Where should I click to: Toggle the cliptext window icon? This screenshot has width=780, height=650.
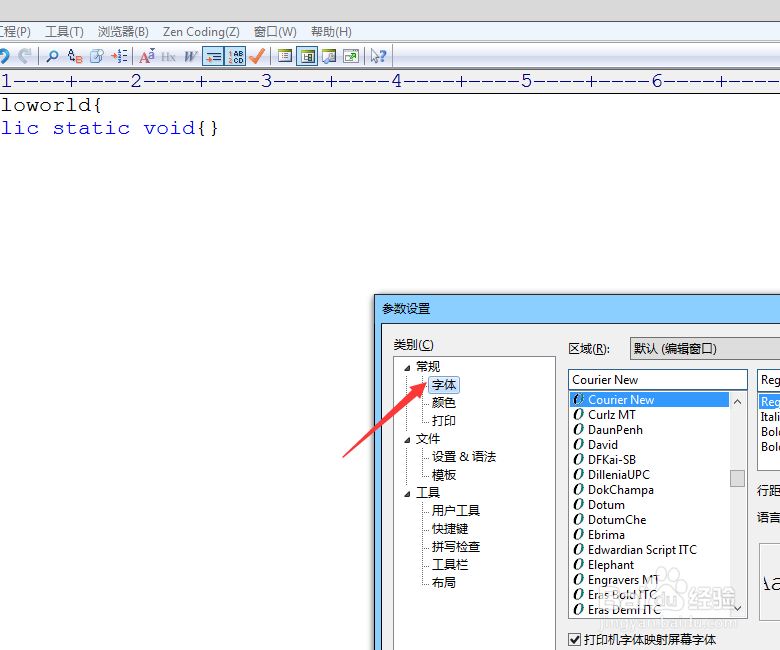pyautogui.click(x=285, y=56)
